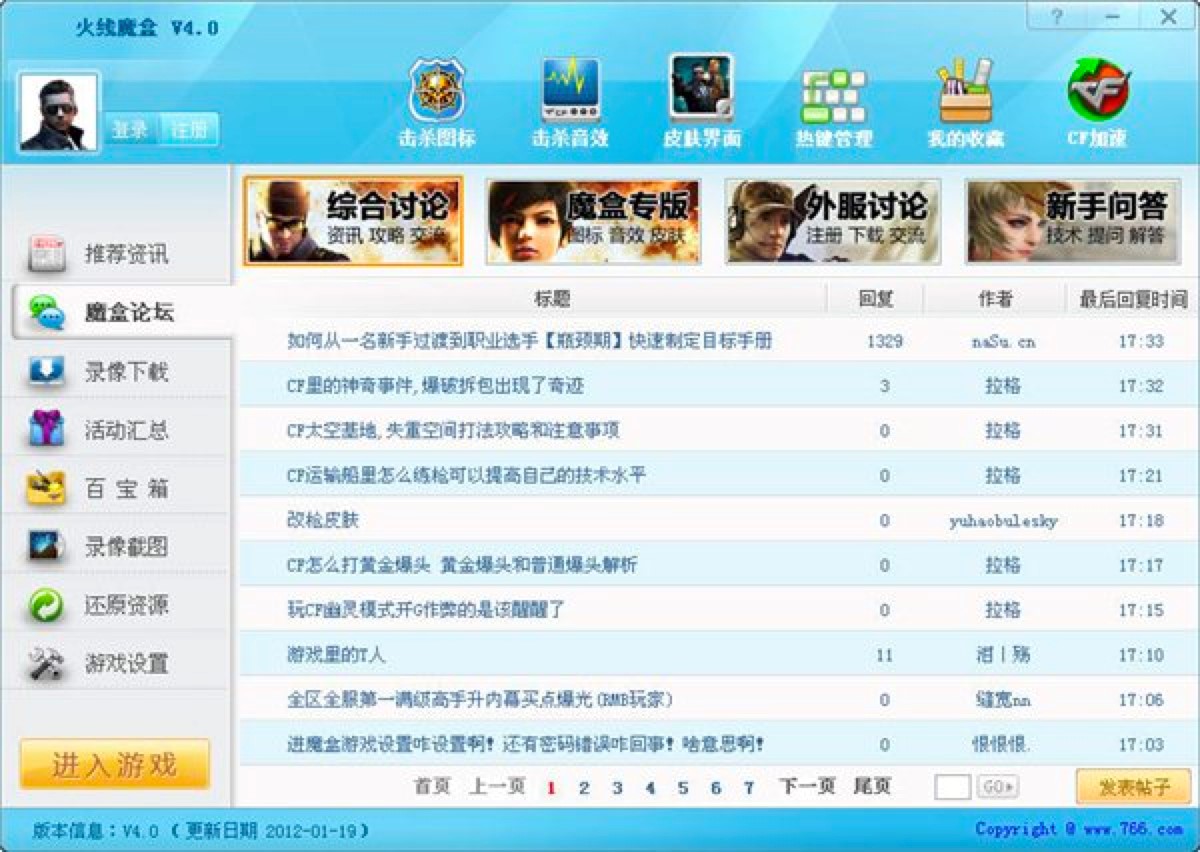Select 游戏设置 in the sidebar
Viewport: 1200px width, 852px height.
tap(118, 662)
